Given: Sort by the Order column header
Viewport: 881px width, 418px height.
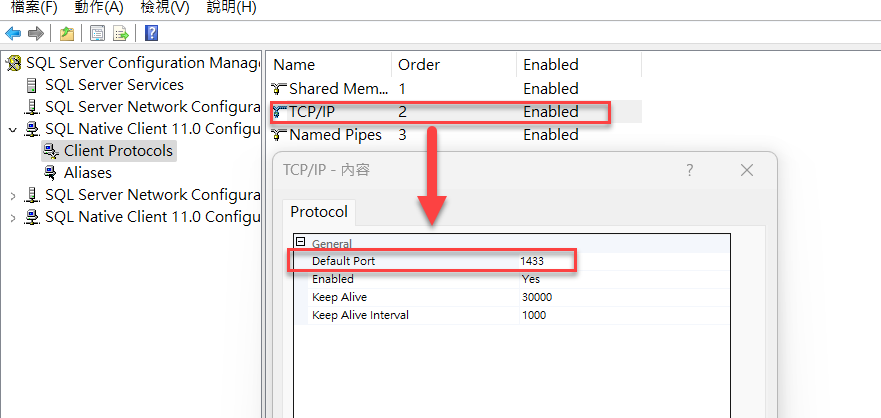Looking at the screenshot, I should (x=454, y=65).
